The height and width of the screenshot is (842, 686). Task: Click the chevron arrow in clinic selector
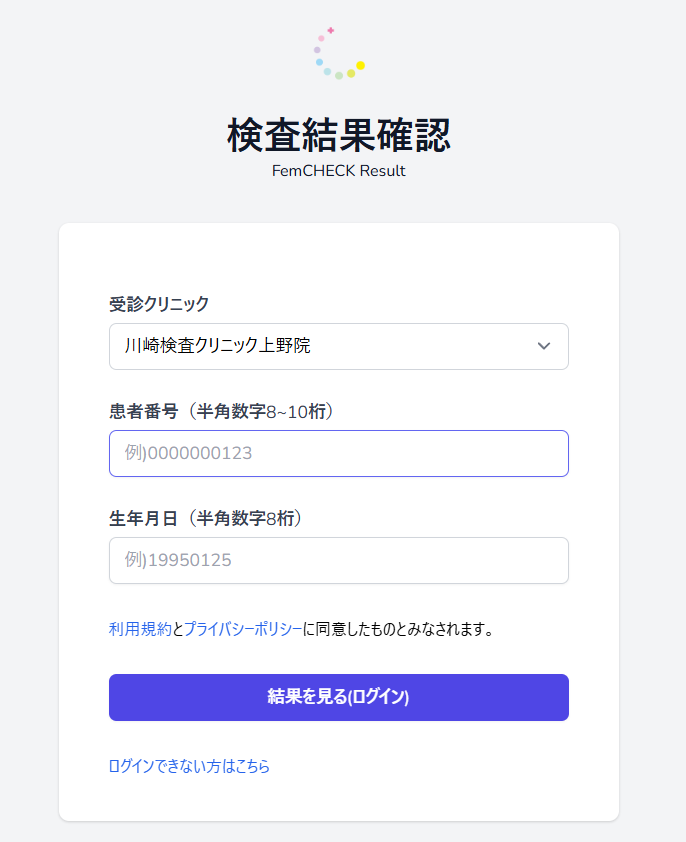(544, 346)
